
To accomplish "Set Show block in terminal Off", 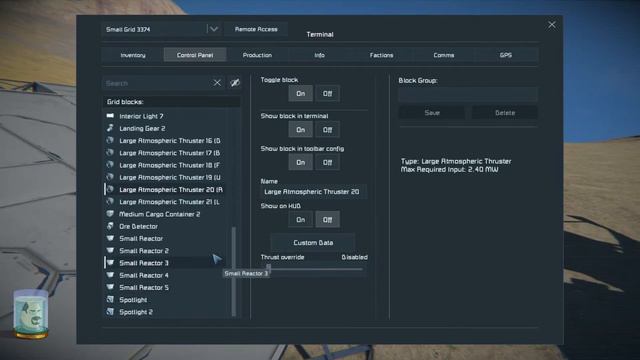I will (327, 130).
